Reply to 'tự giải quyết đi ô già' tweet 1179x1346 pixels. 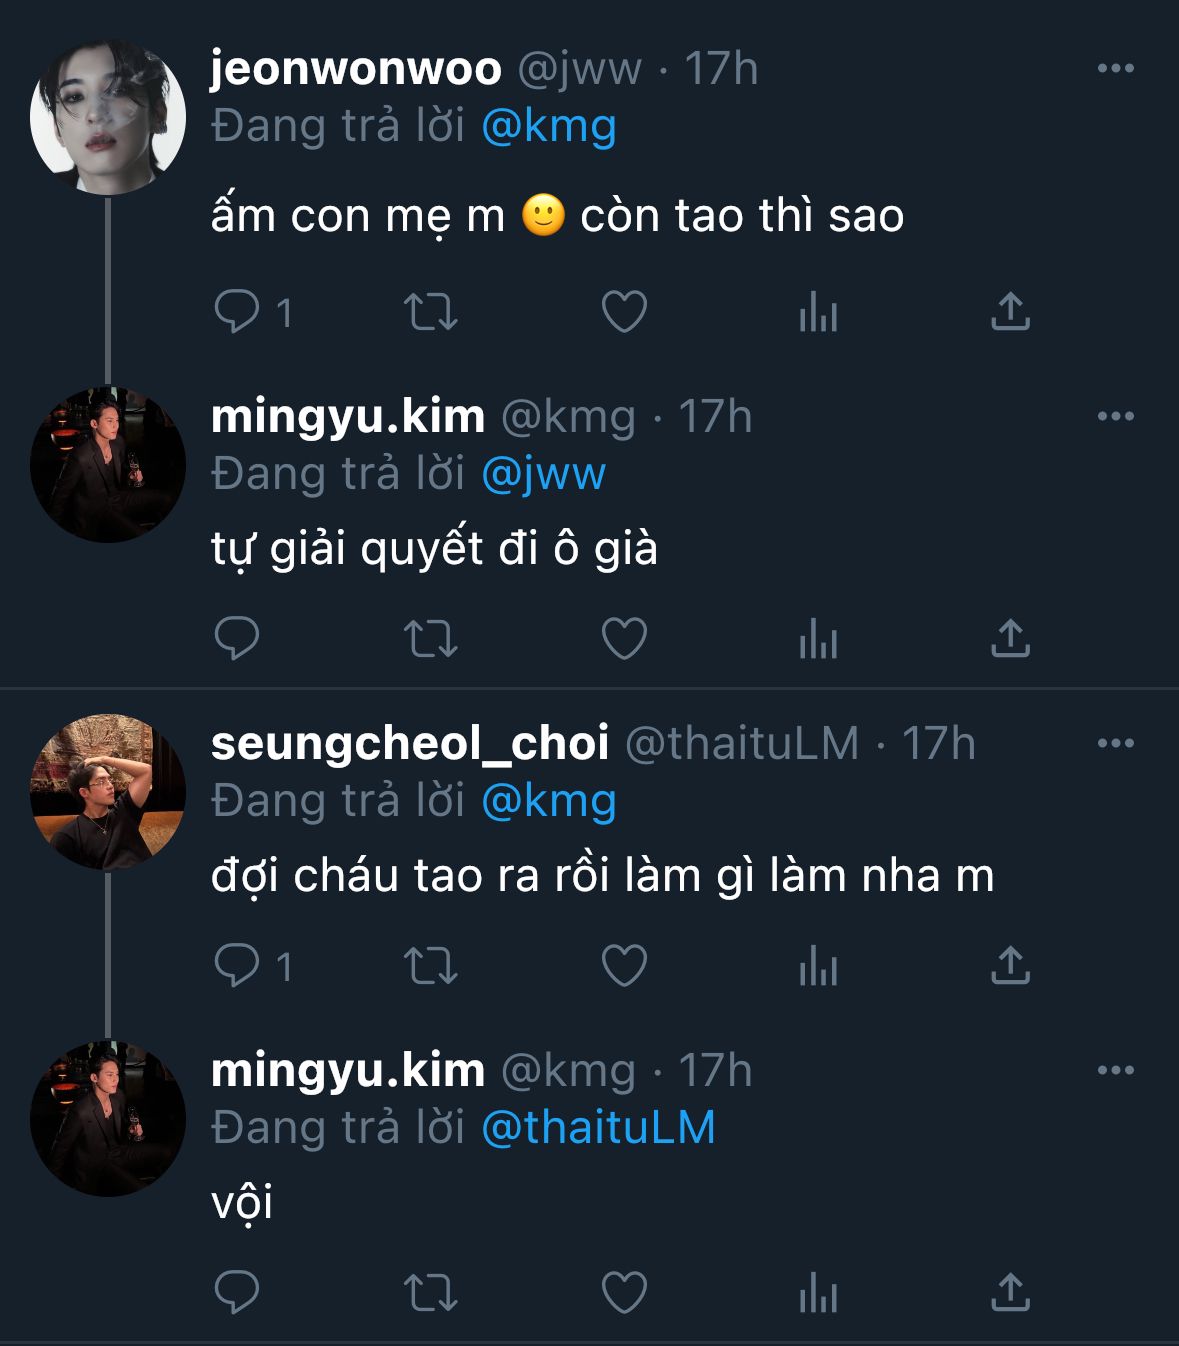(x=237, y=638)
